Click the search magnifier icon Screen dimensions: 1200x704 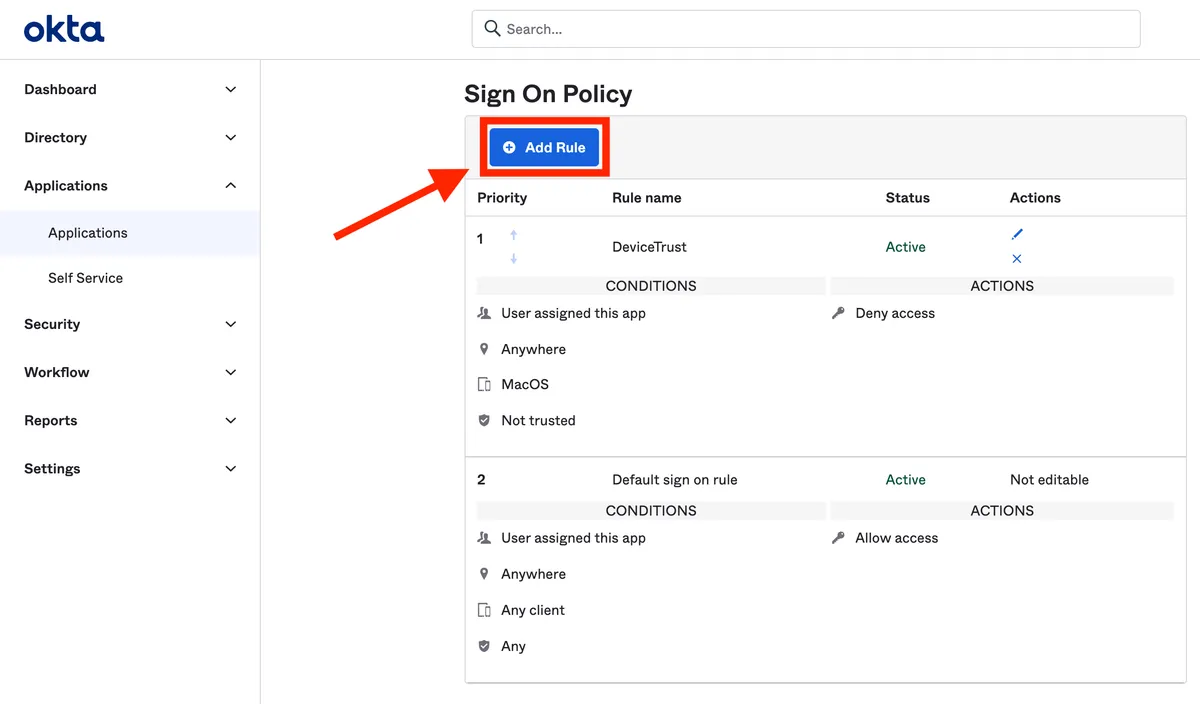[492, 29]
